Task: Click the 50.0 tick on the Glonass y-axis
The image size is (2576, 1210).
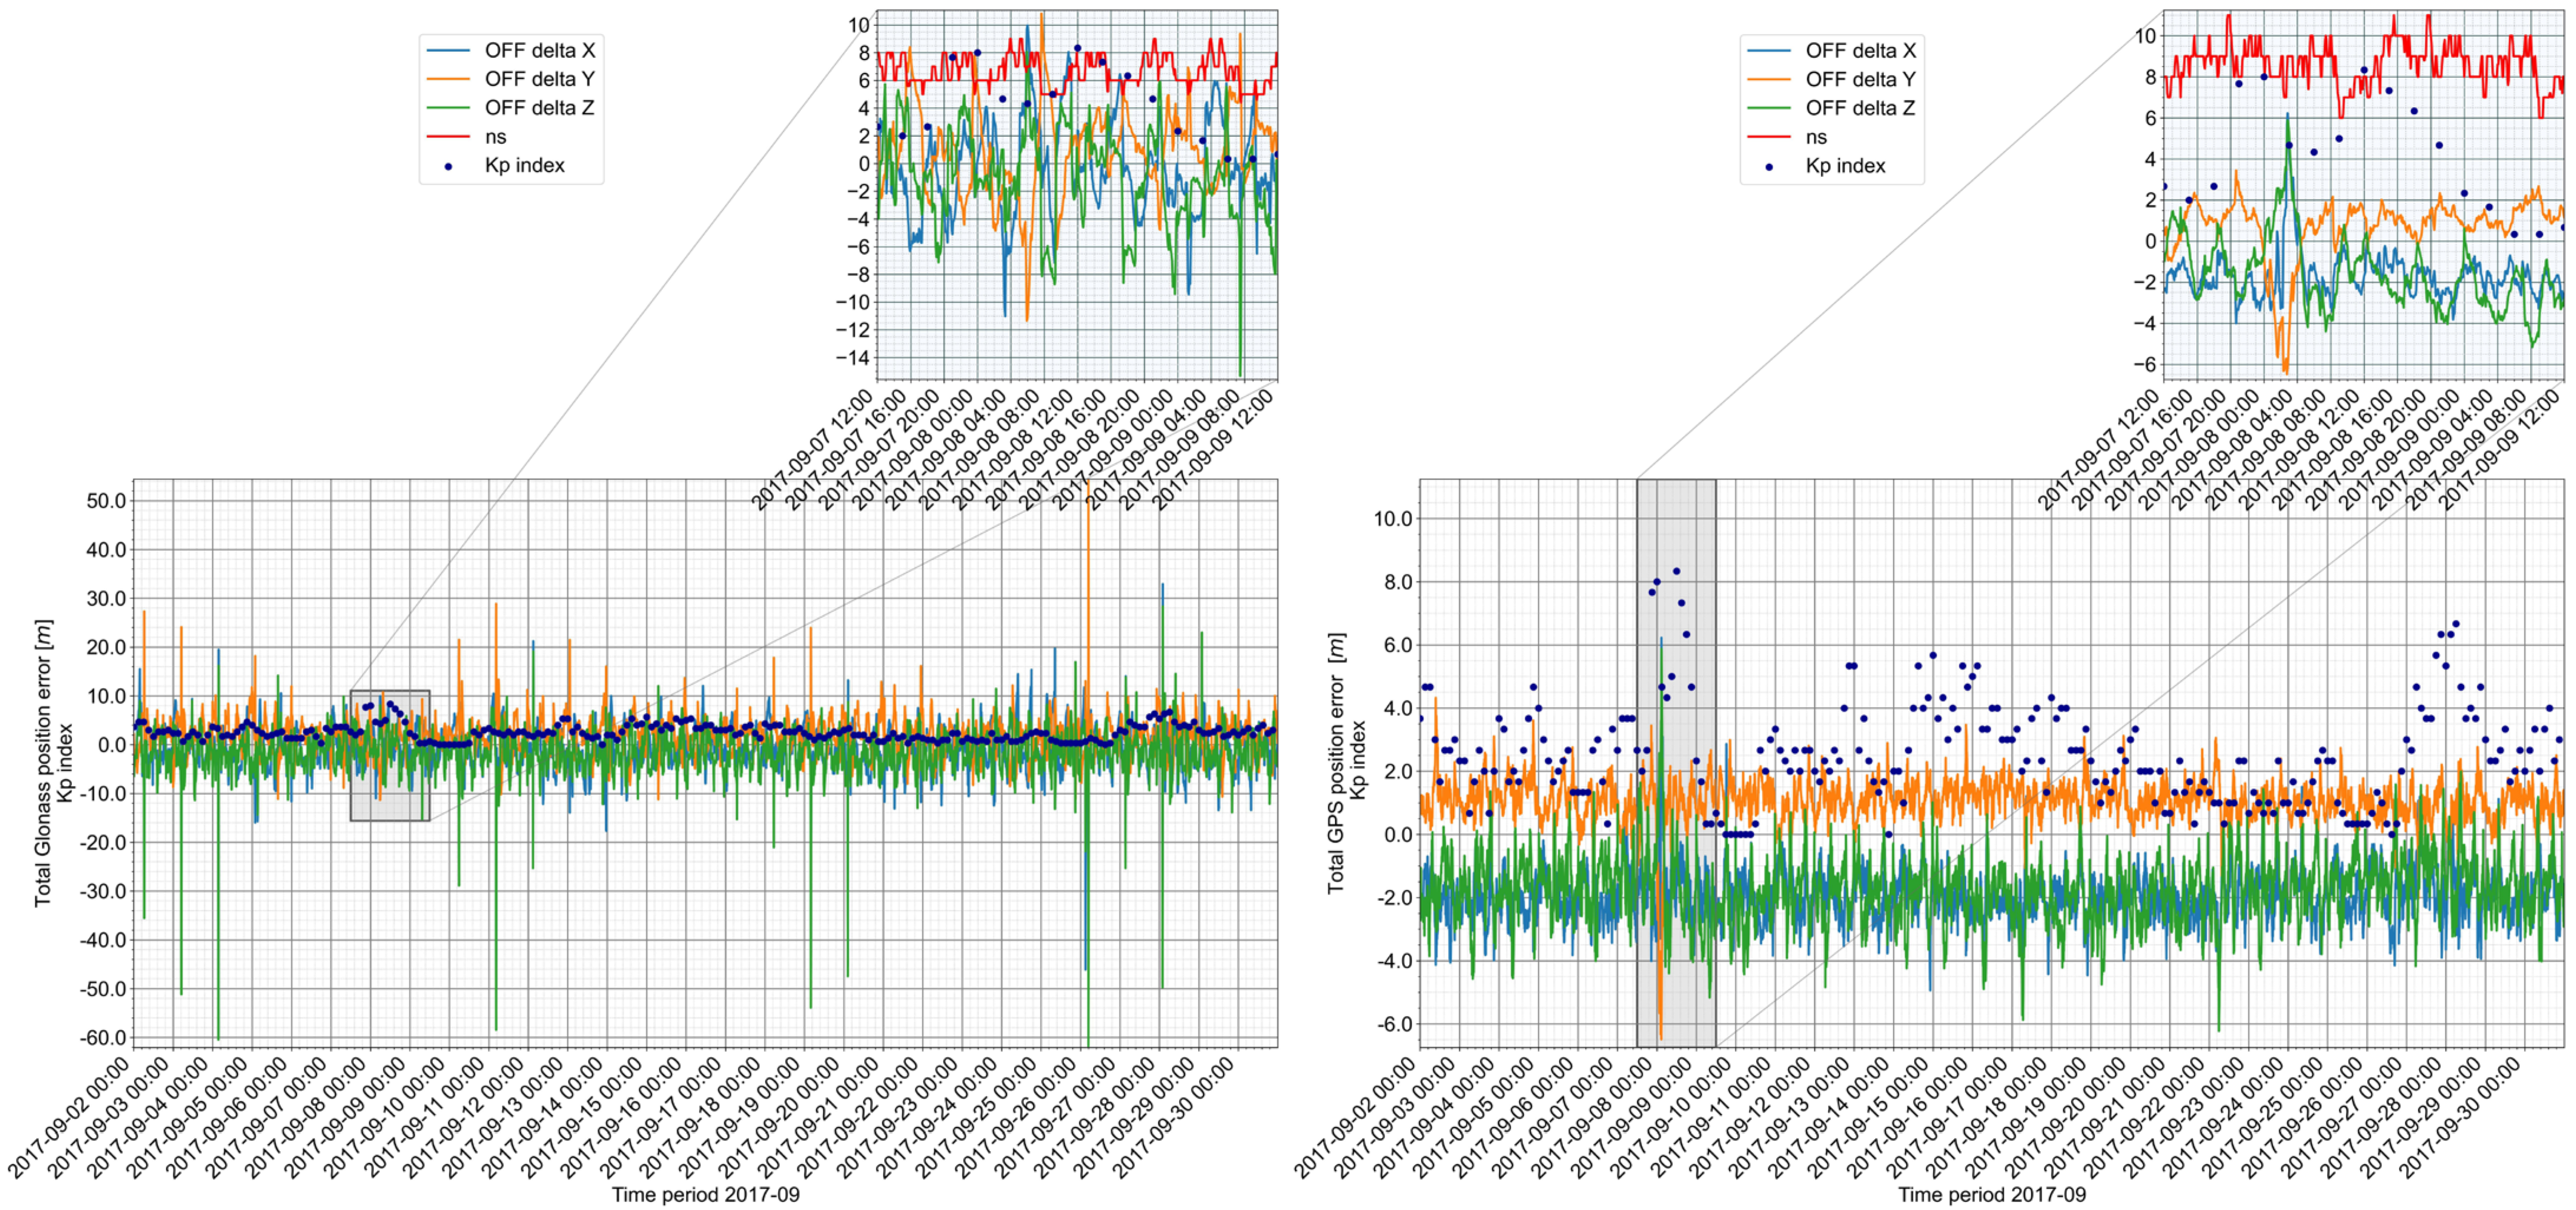Action: click(106, 501)
